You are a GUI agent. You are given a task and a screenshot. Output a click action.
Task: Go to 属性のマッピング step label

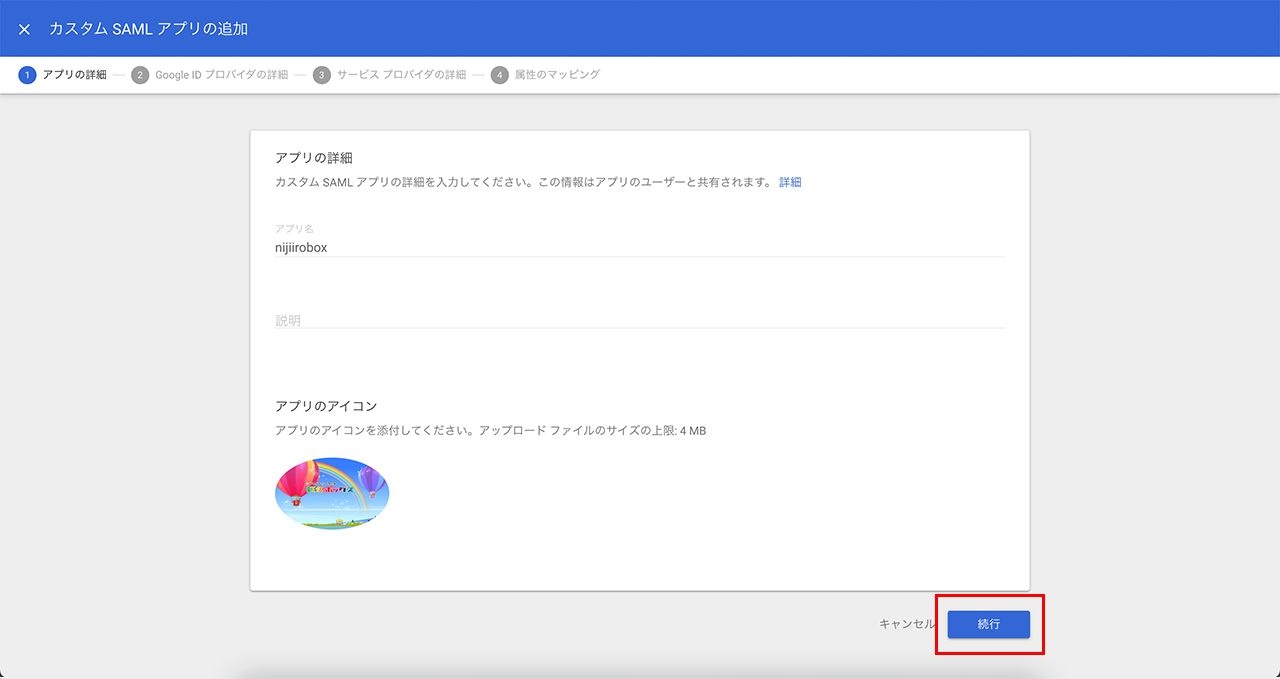(x=557, y=75)
